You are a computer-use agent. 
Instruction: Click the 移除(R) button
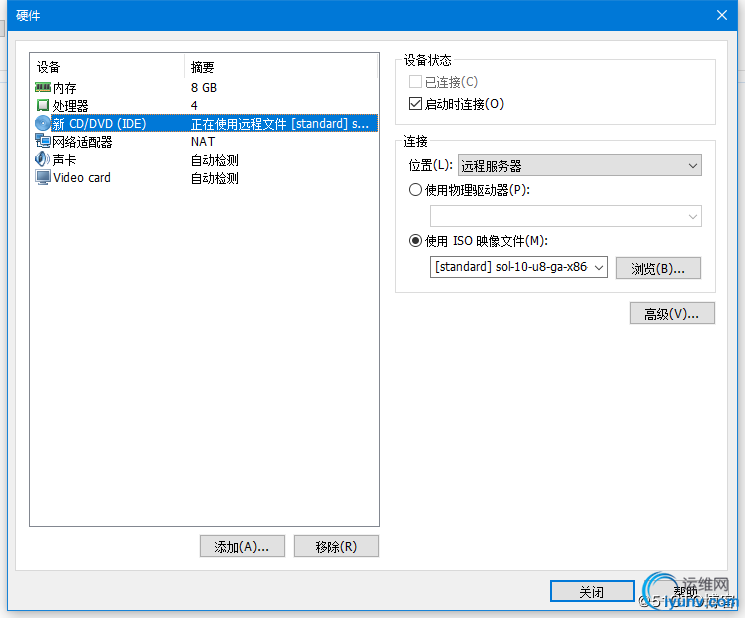click(x=336, y=546)
